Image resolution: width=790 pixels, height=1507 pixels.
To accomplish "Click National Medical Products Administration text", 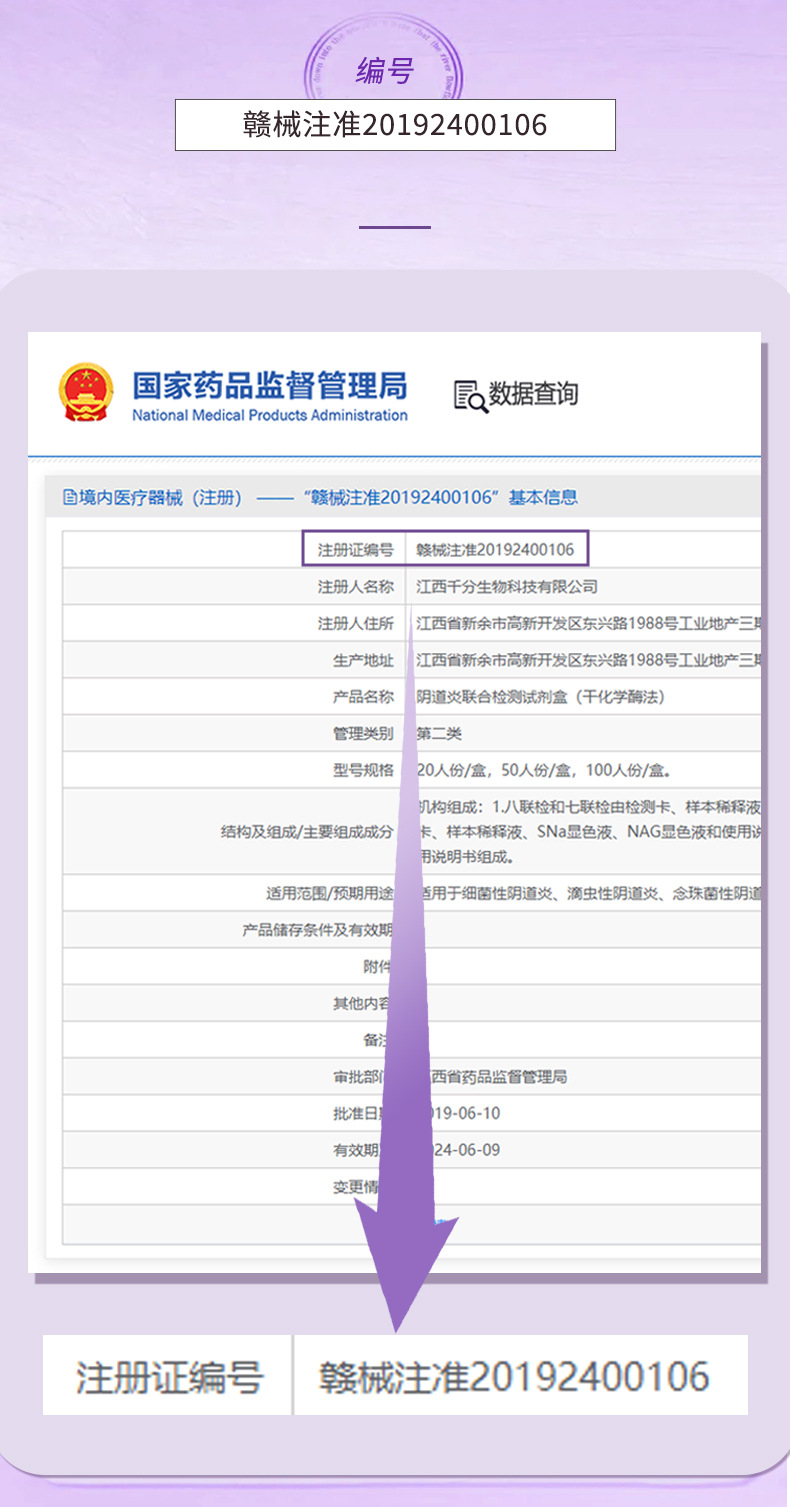I will coord(270,415).
